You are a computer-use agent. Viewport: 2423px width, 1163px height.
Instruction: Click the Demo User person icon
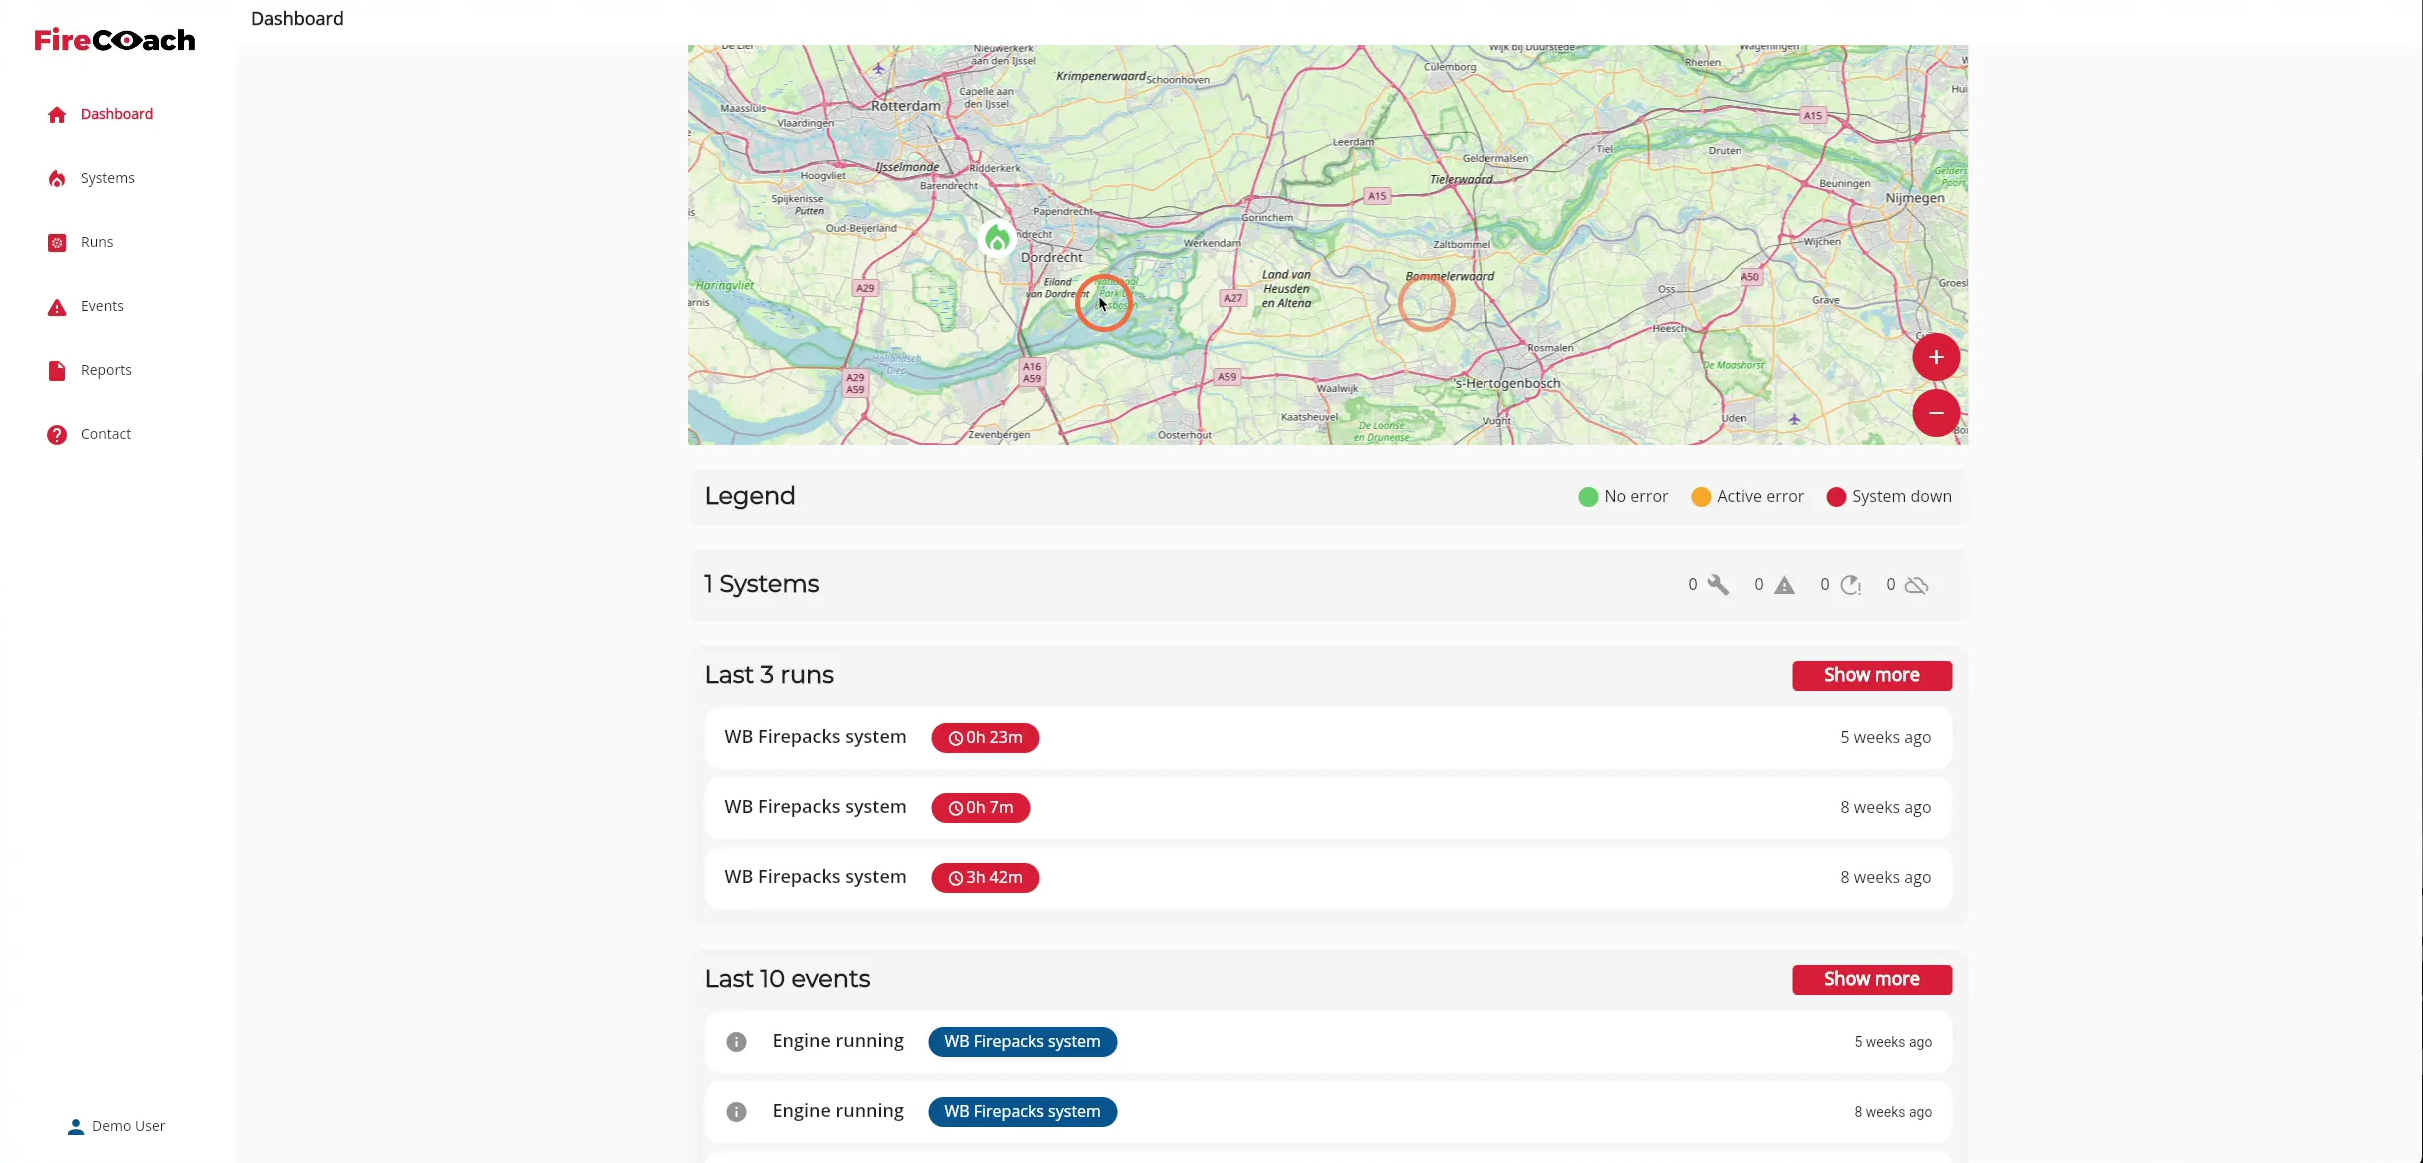pyautogui.click(x=76, y=1126)
